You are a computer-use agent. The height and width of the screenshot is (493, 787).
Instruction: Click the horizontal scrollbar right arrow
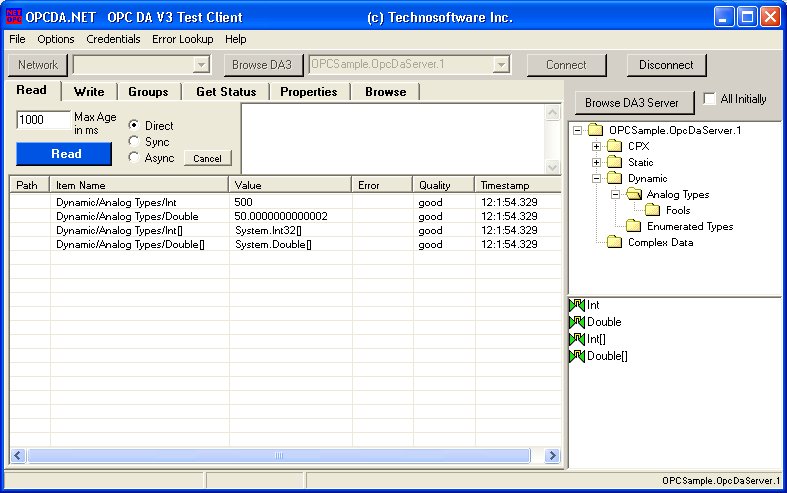(x=552, y=455)
